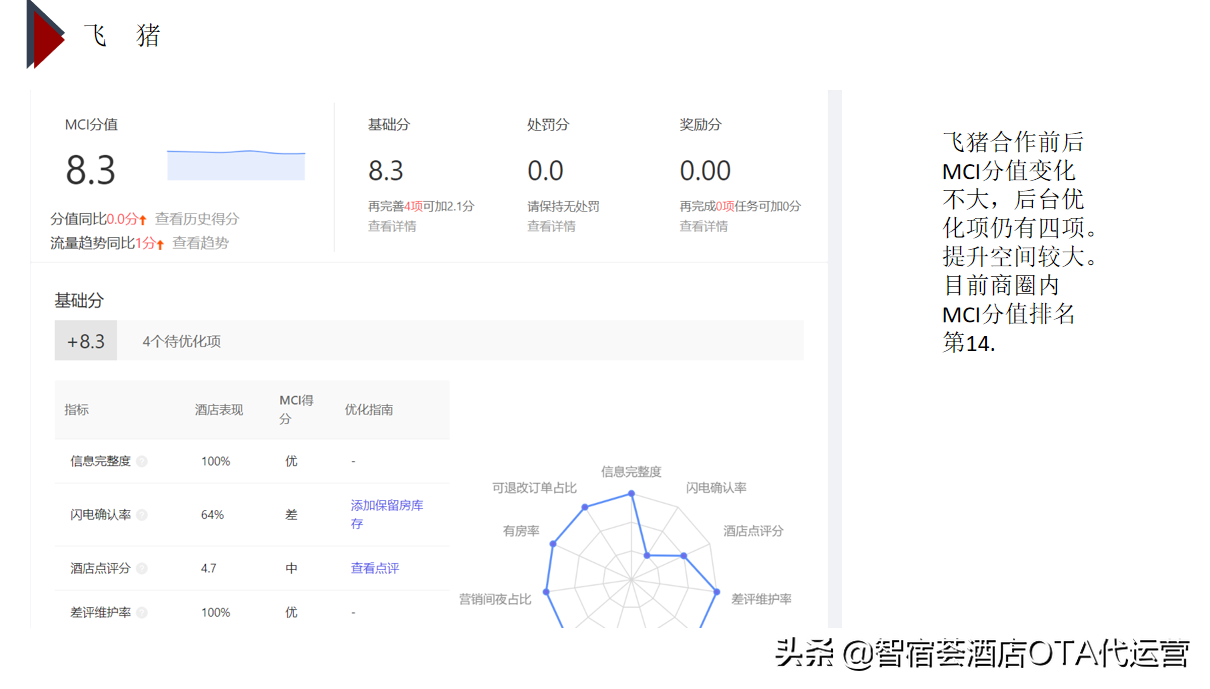Click the 酒店表现 column header
This screenshot has height=689, width=1210.
tap(219, 410)
